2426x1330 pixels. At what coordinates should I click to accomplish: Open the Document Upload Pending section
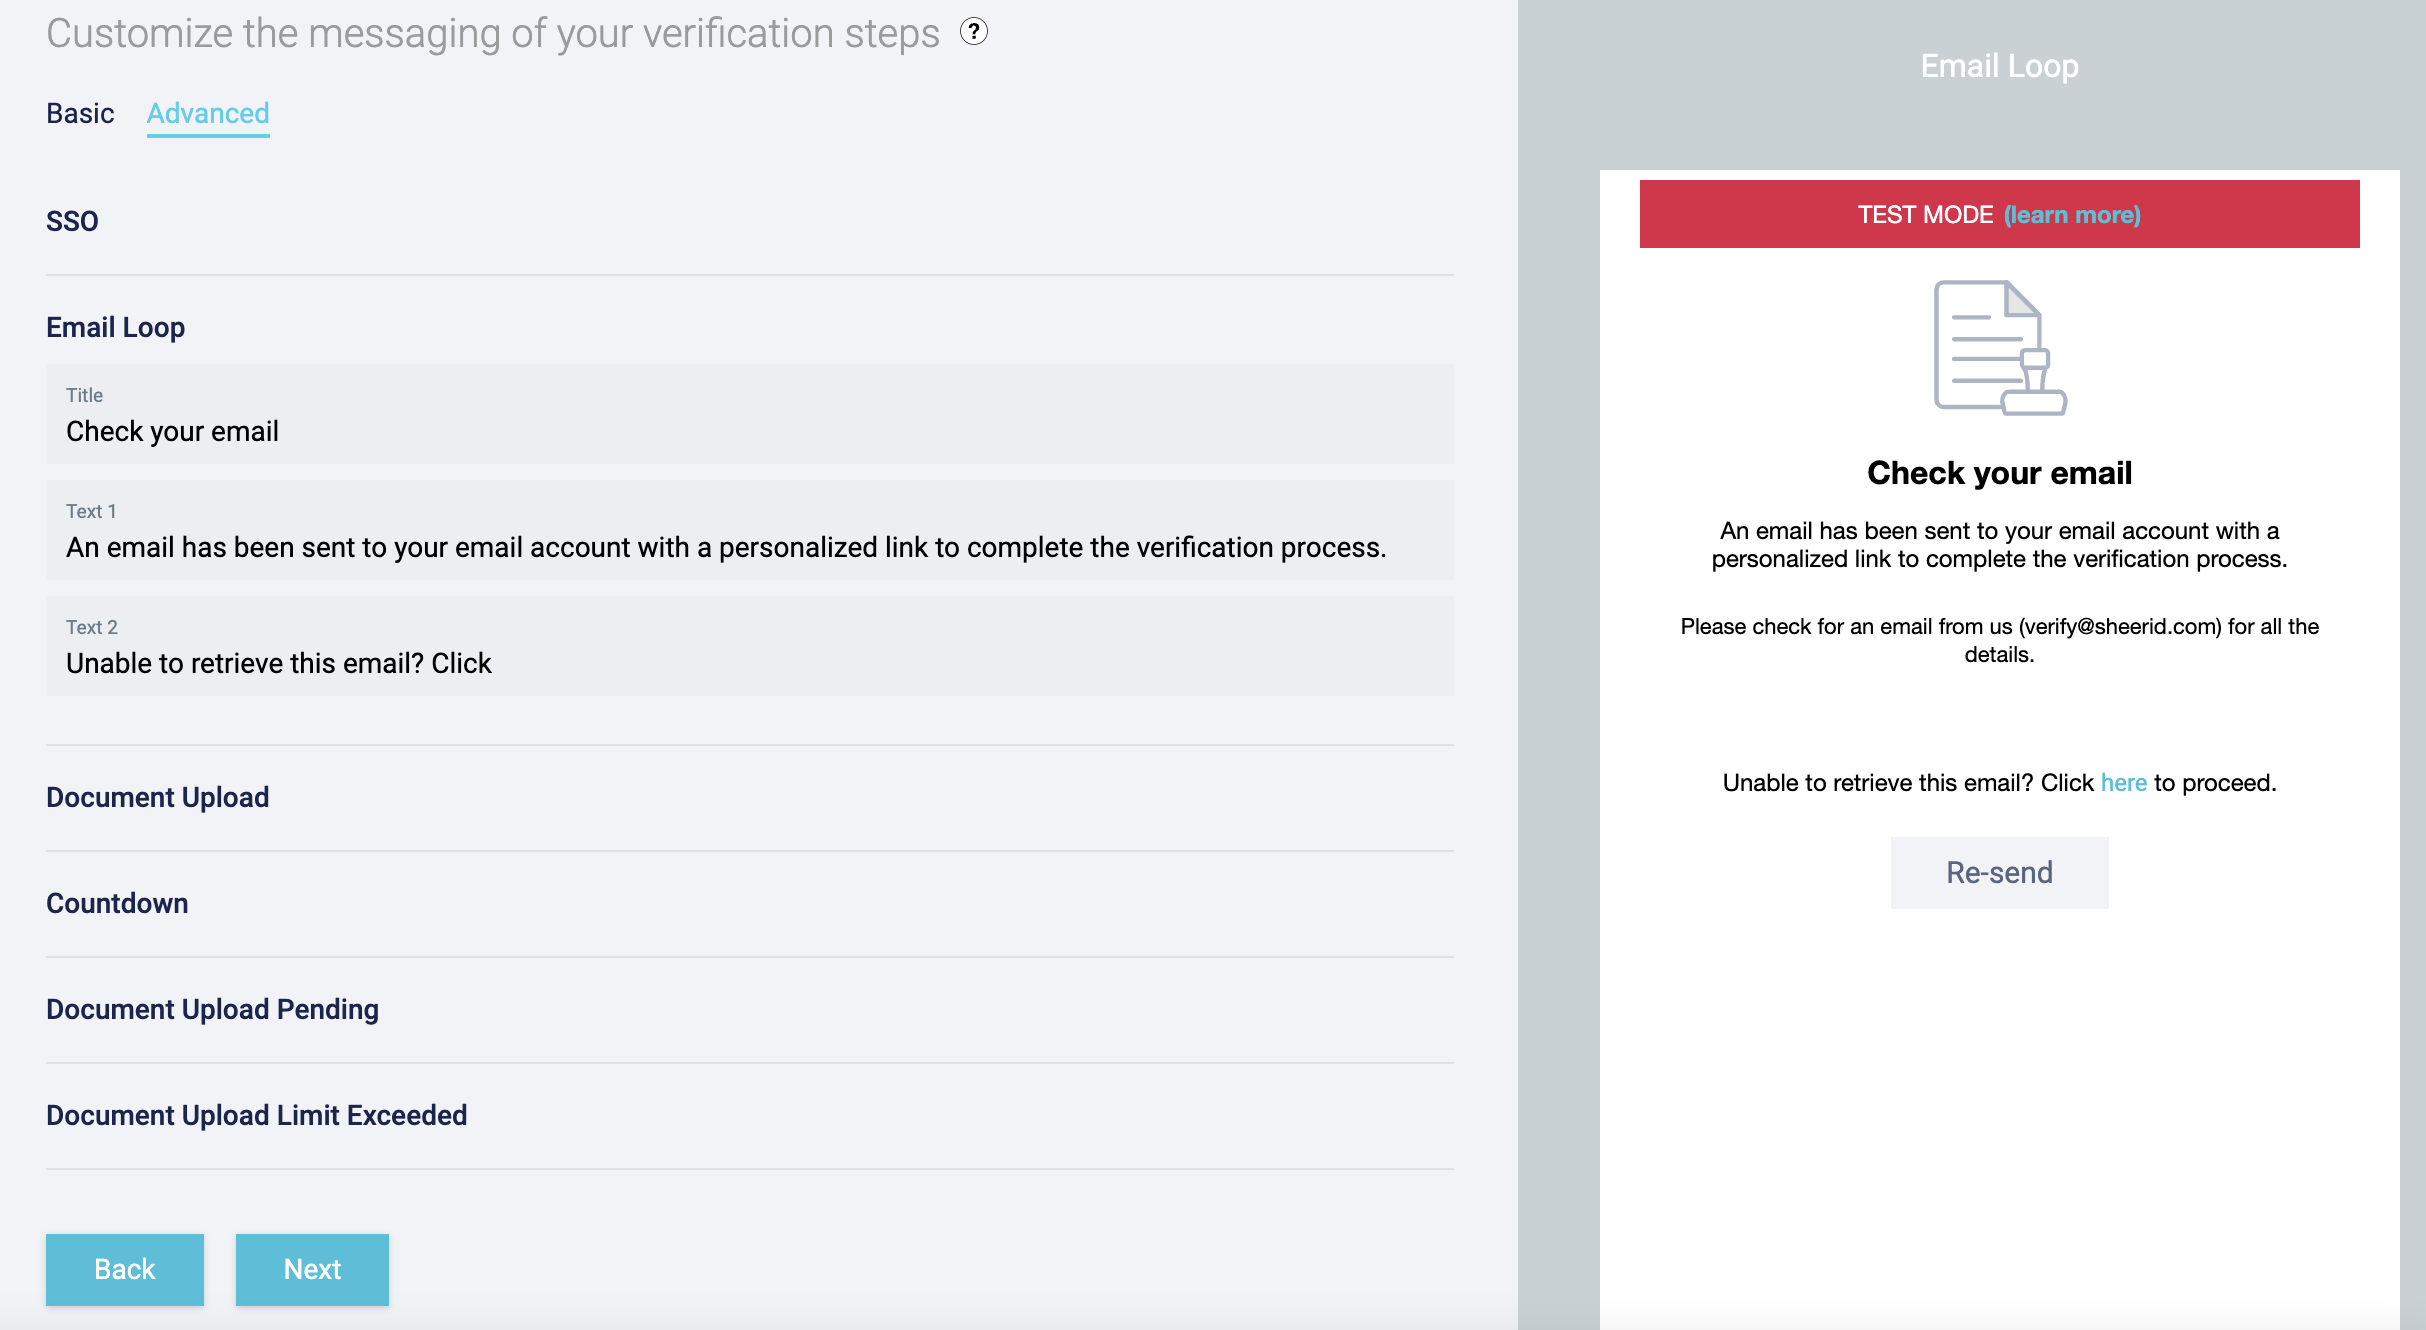pyautogui.click(x=212, y=1009)
